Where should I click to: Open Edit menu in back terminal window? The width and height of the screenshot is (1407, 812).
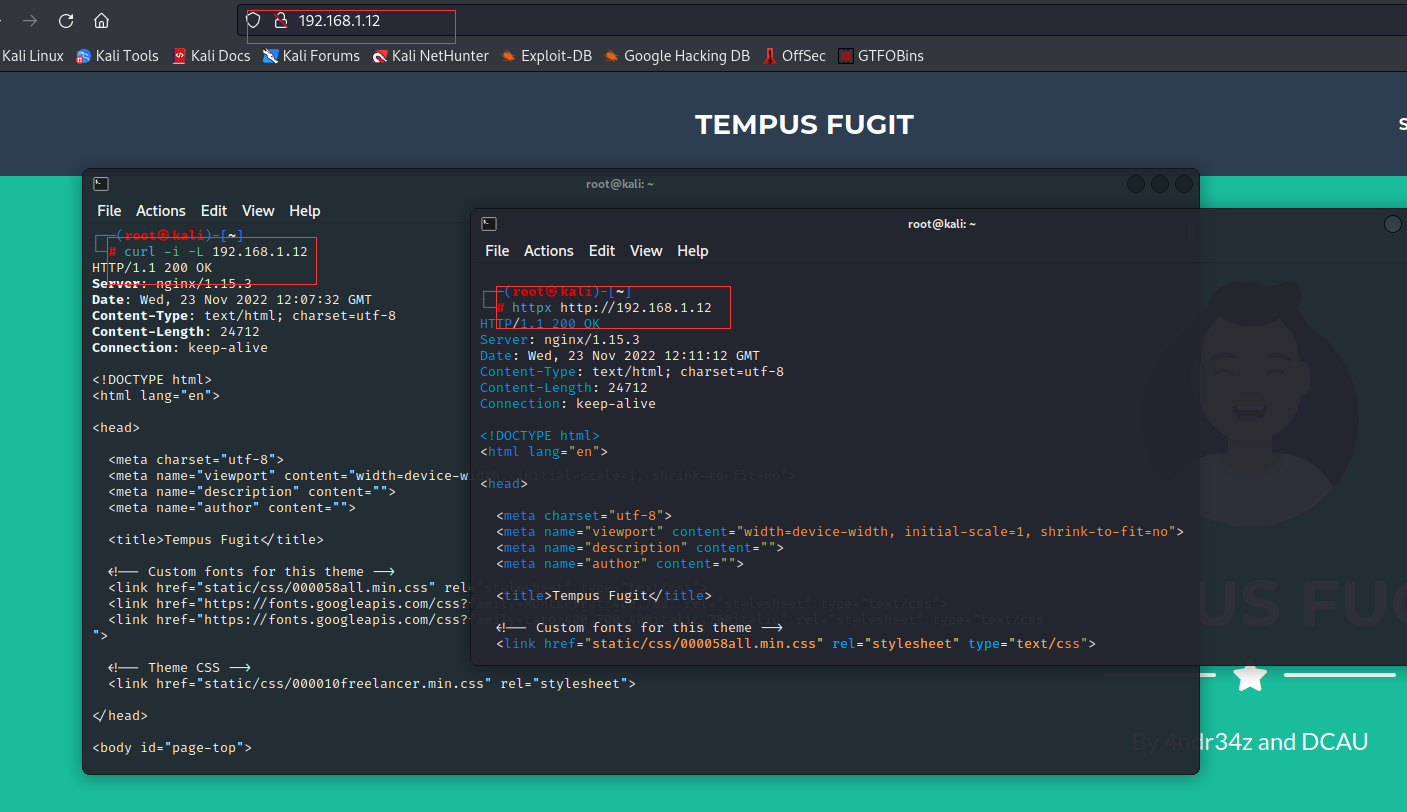[214, 211]
